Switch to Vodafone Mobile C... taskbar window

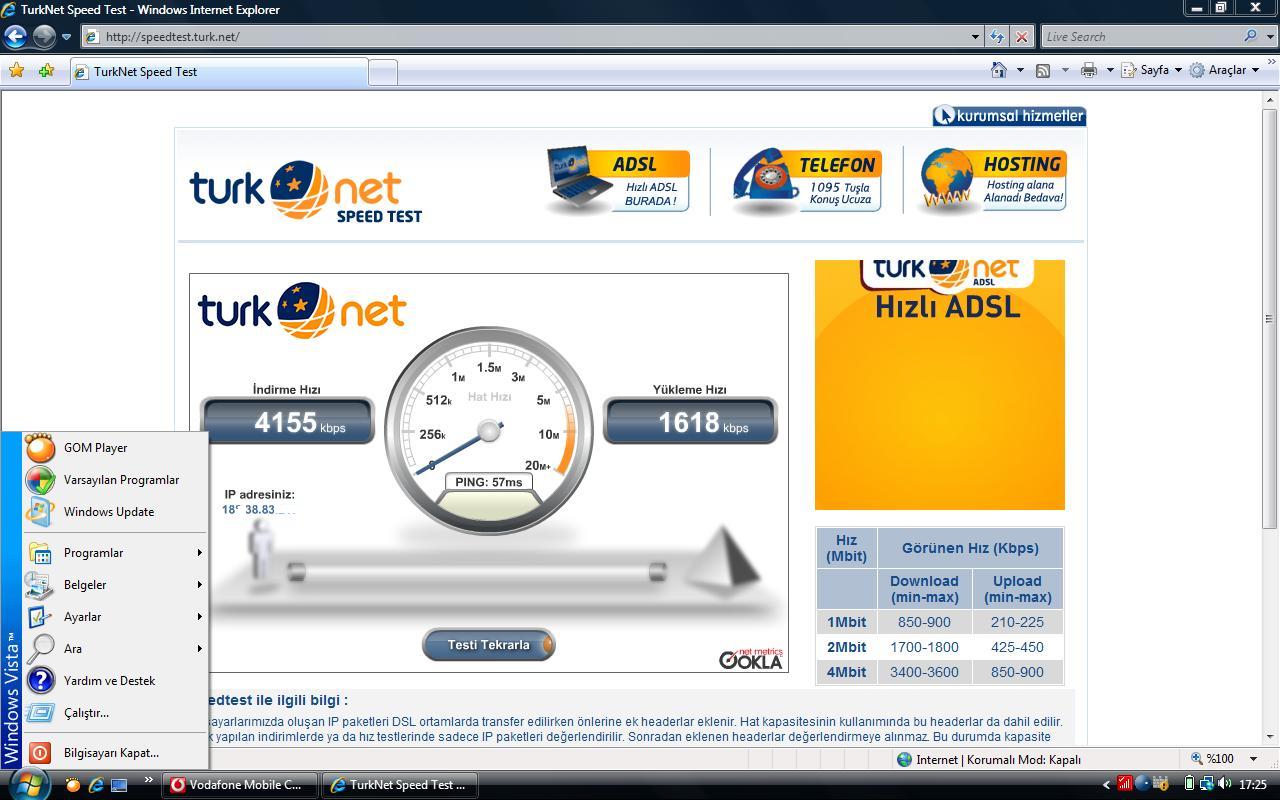coord(240,785)
